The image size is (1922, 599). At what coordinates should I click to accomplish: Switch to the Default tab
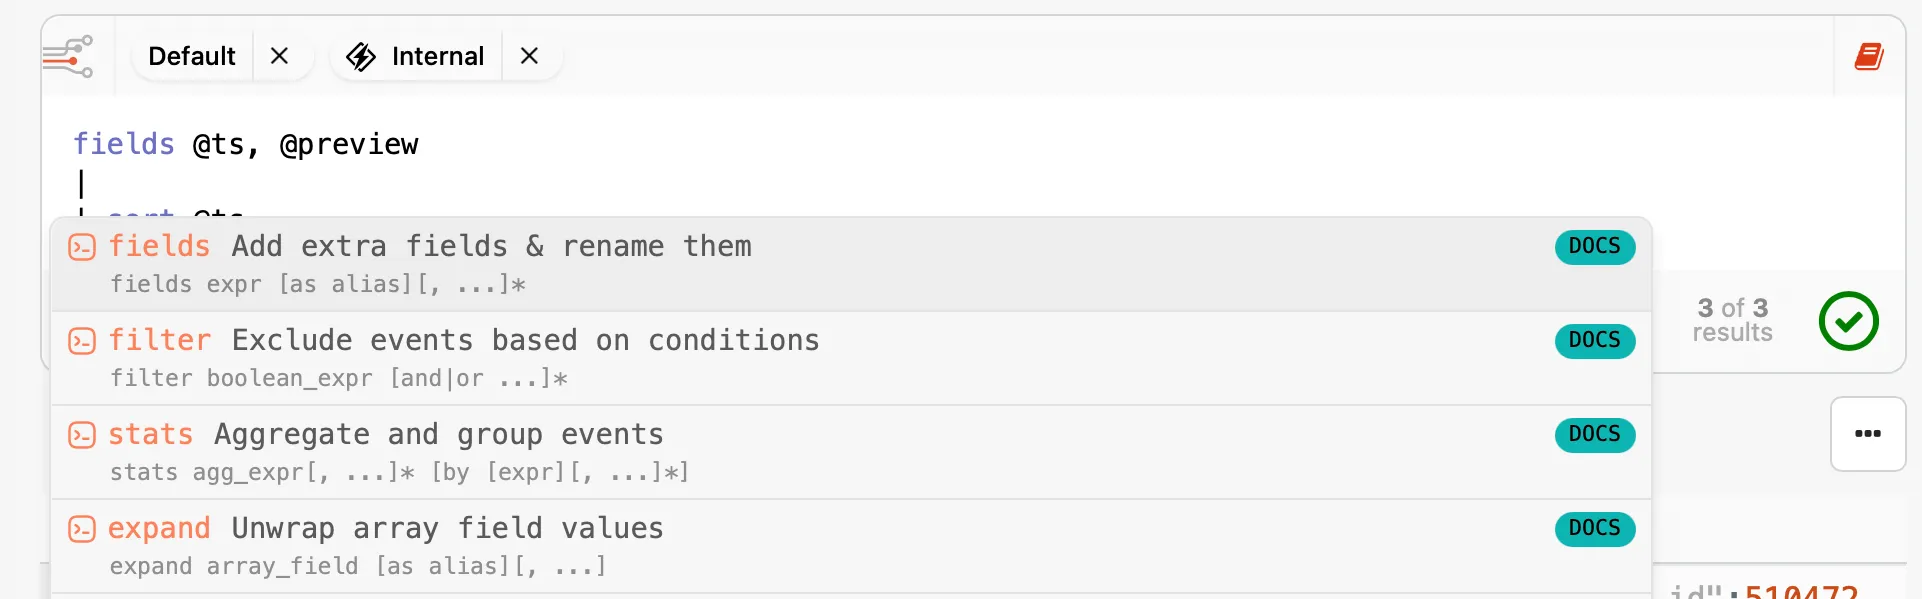[192, 56]
